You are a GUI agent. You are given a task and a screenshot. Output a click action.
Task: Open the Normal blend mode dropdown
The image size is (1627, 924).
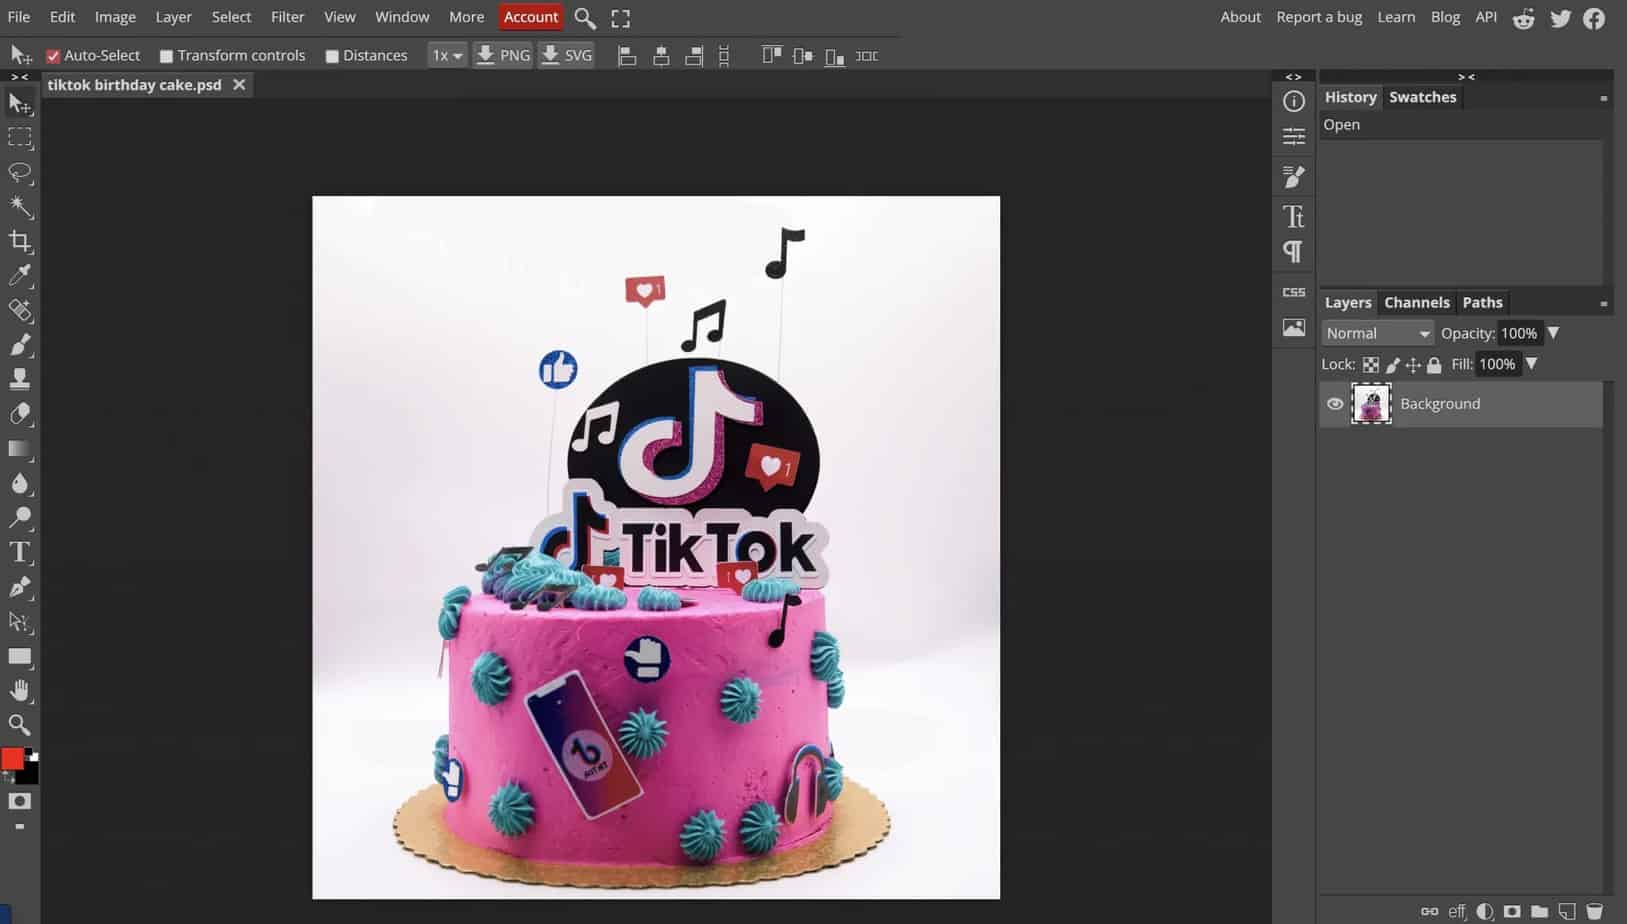[x=1377, y=333]
